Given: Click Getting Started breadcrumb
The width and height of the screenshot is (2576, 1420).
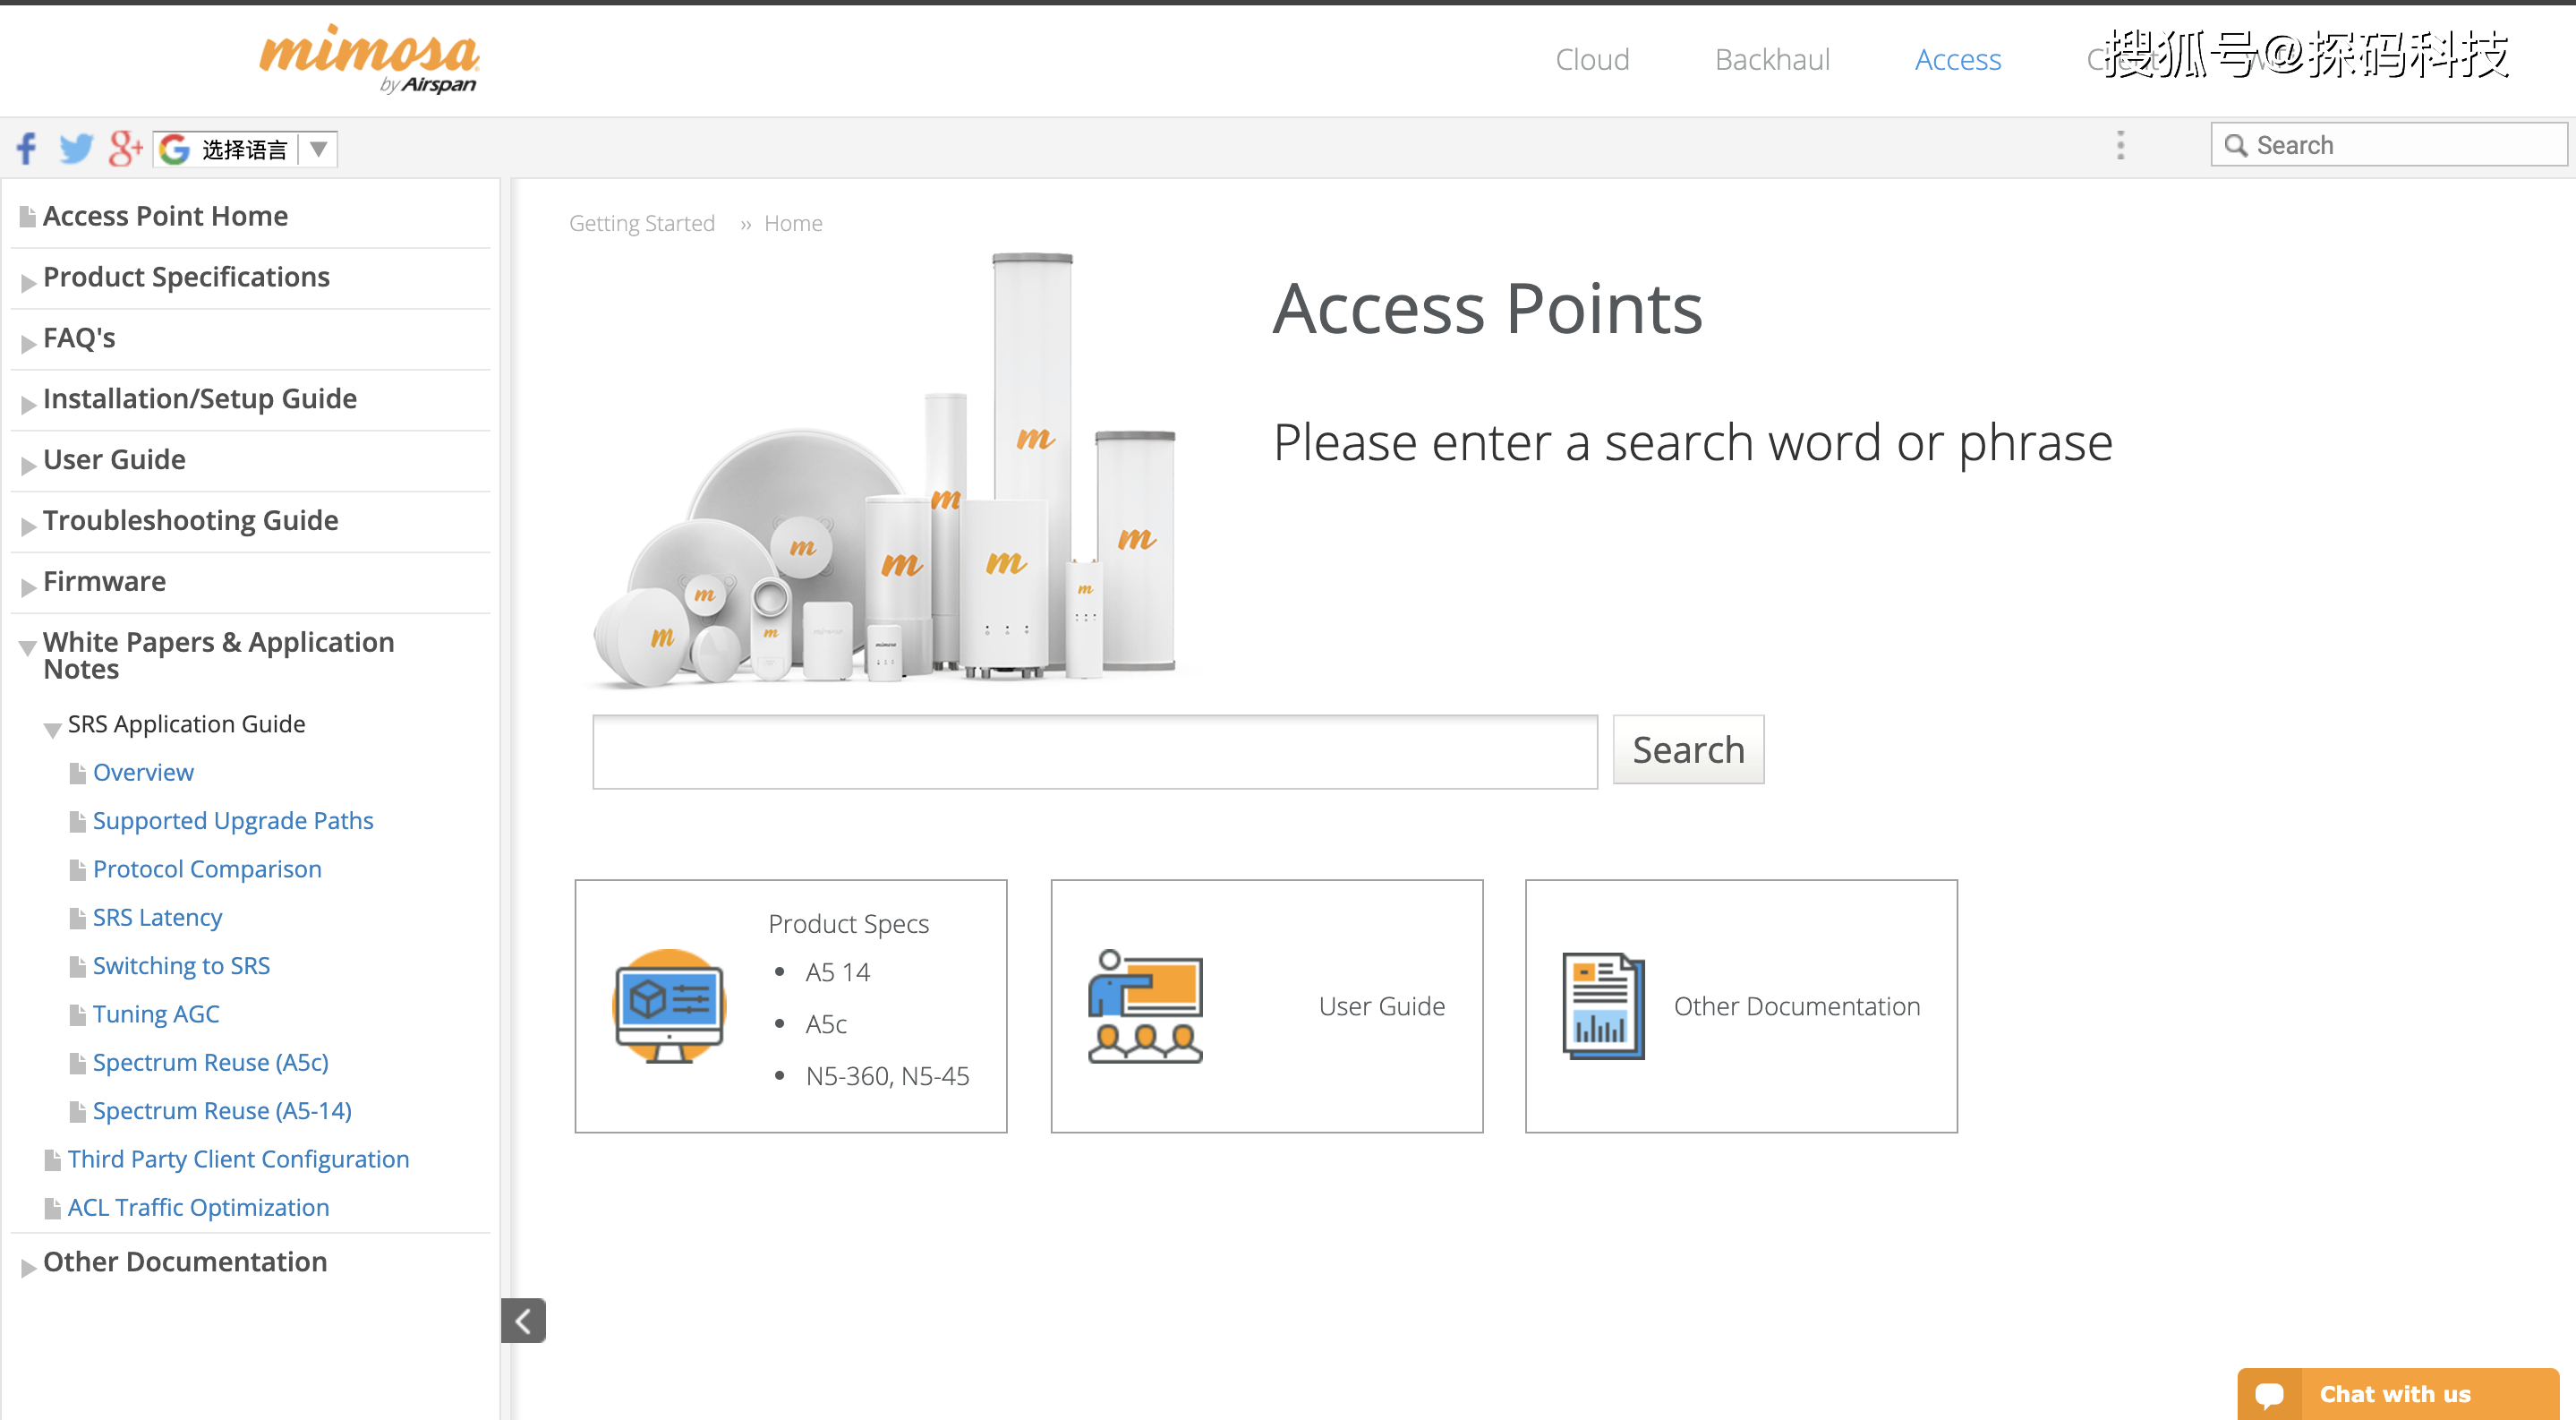Looking at the screenshot, I should [x=641, y=223].
